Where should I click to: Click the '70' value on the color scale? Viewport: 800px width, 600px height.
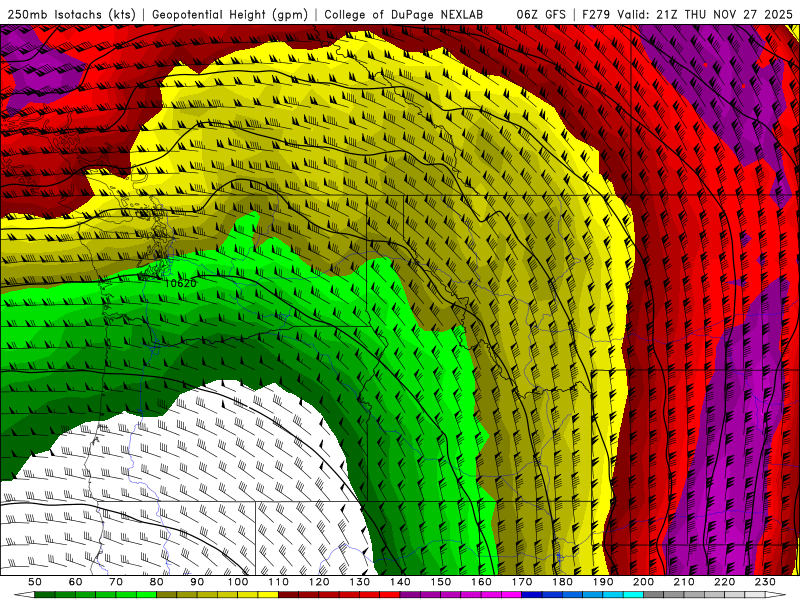116,582
